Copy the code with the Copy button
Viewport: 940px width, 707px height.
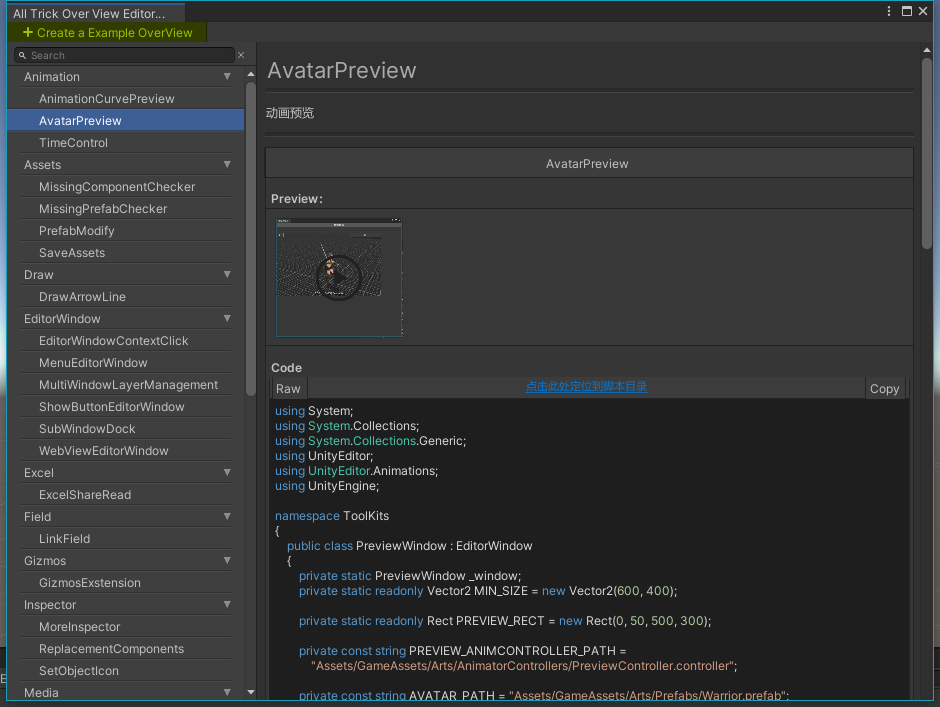click(884, 389)
